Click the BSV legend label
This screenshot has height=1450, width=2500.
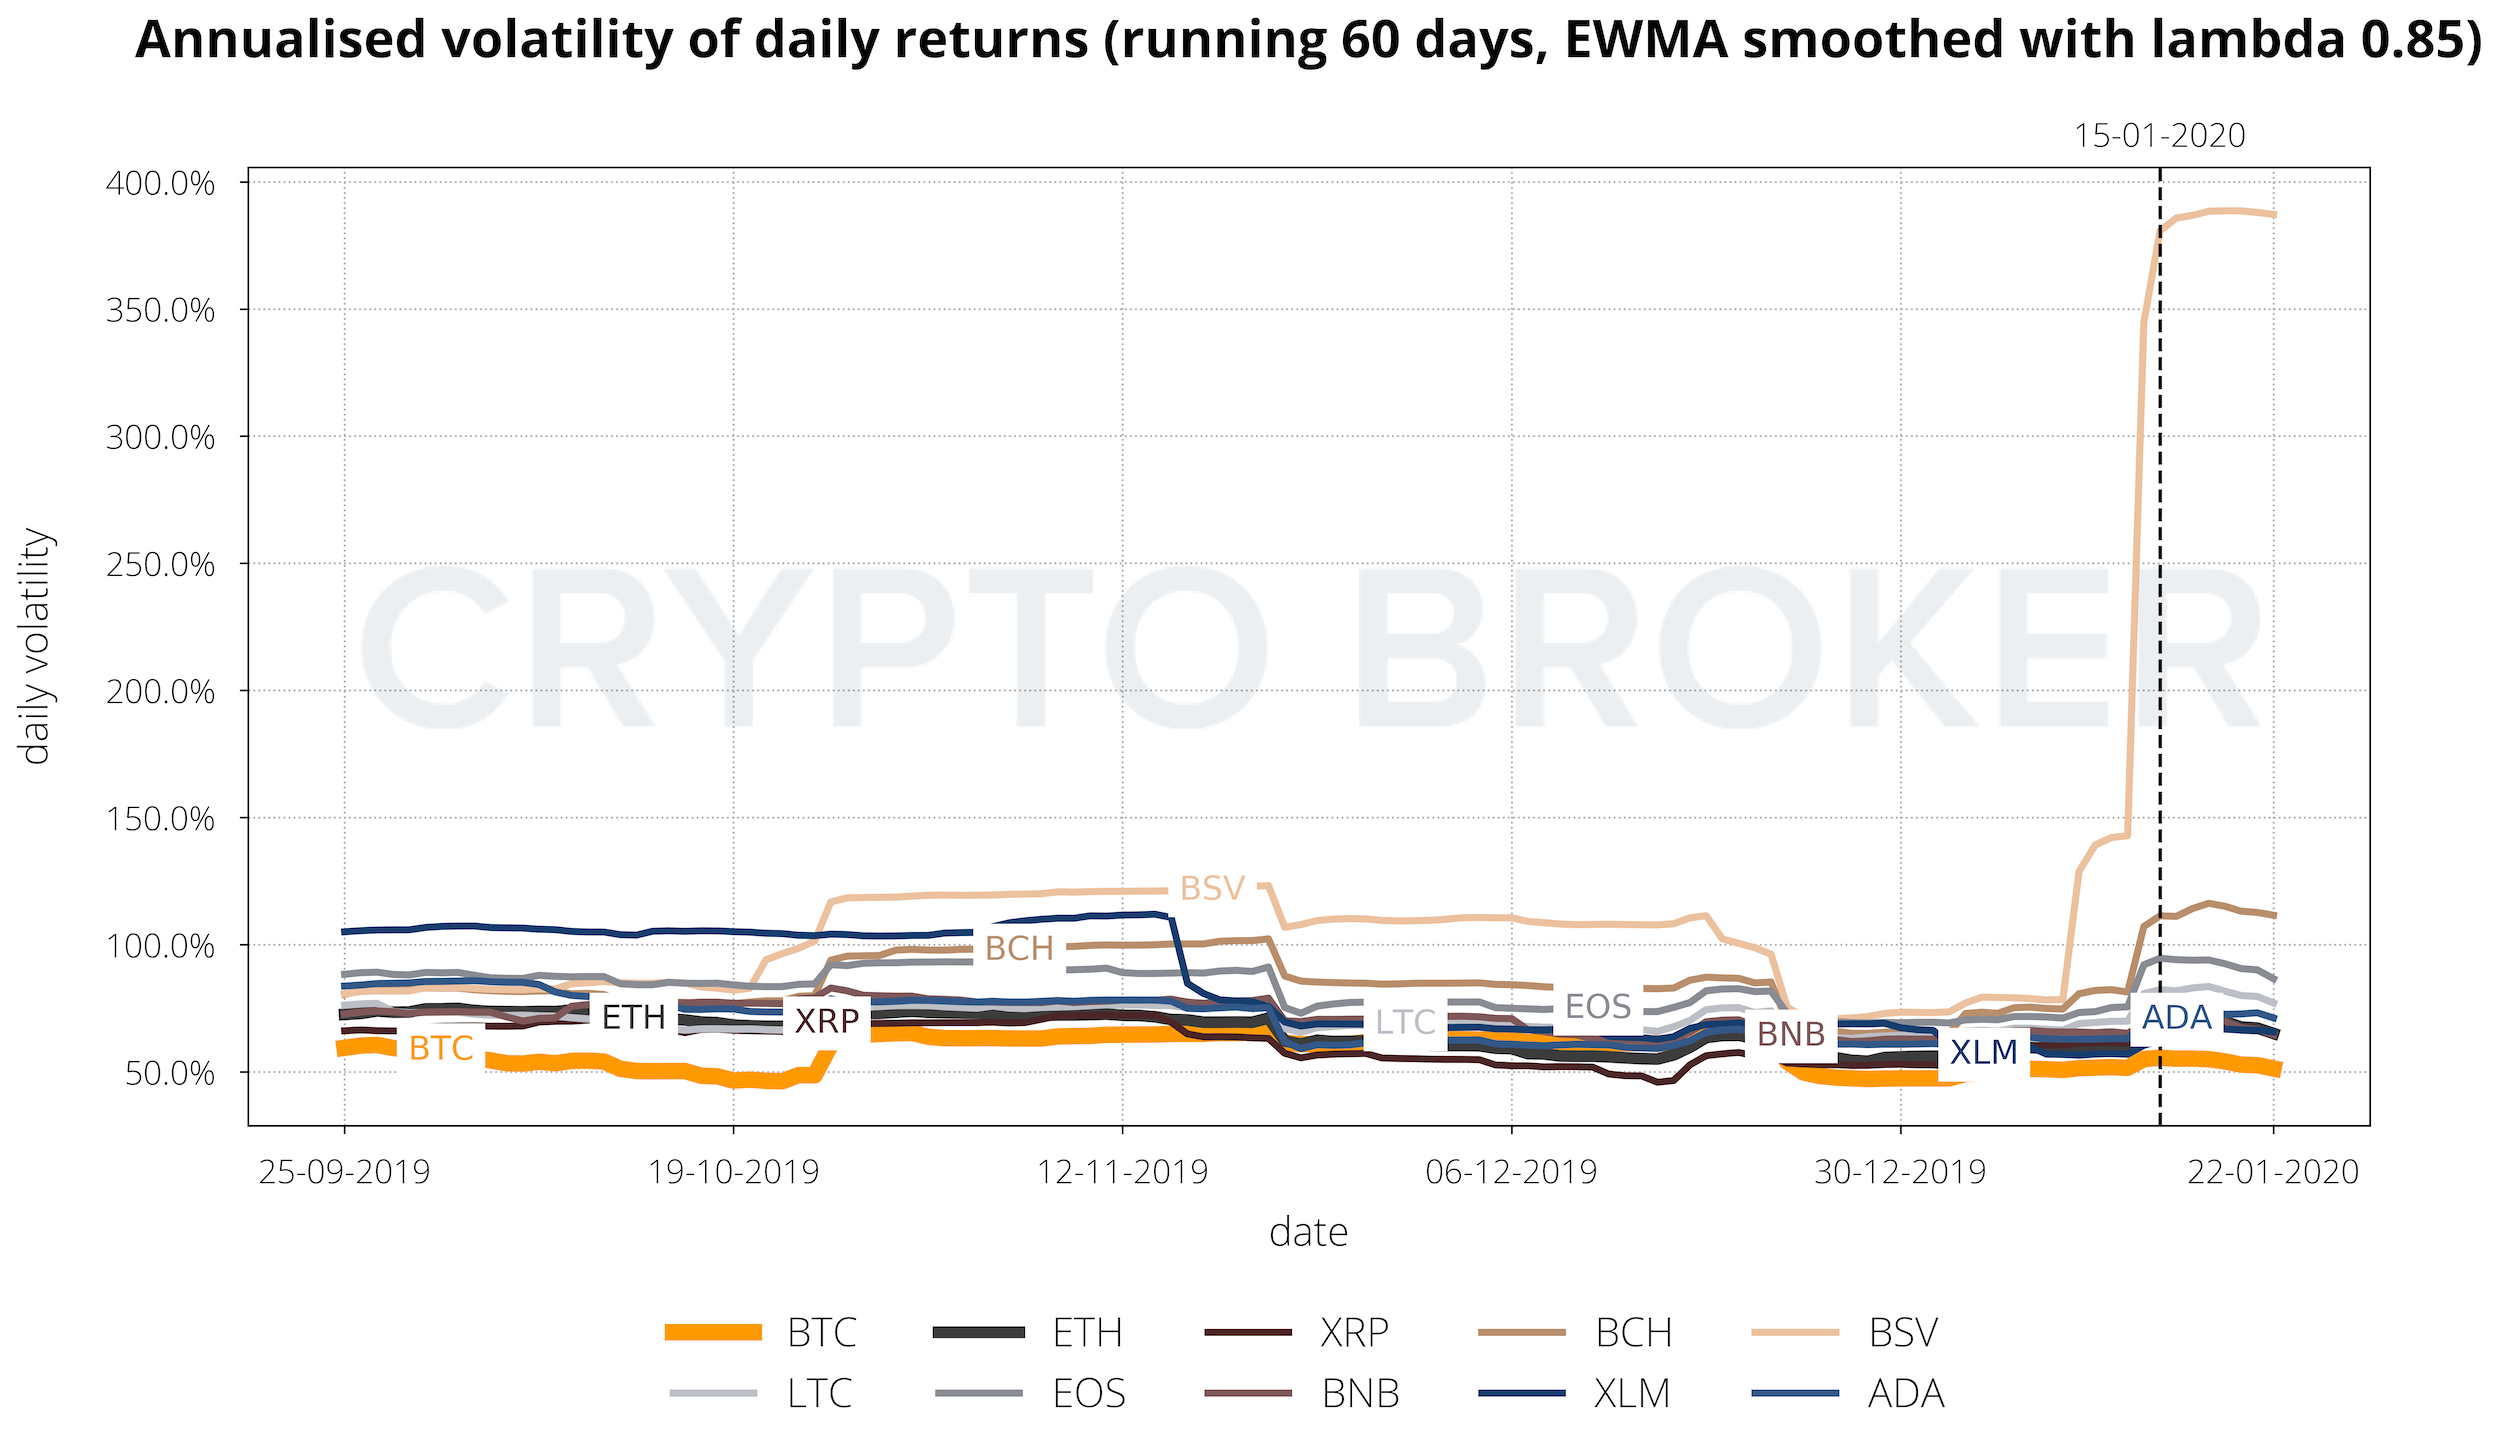coord(1903,1333)
